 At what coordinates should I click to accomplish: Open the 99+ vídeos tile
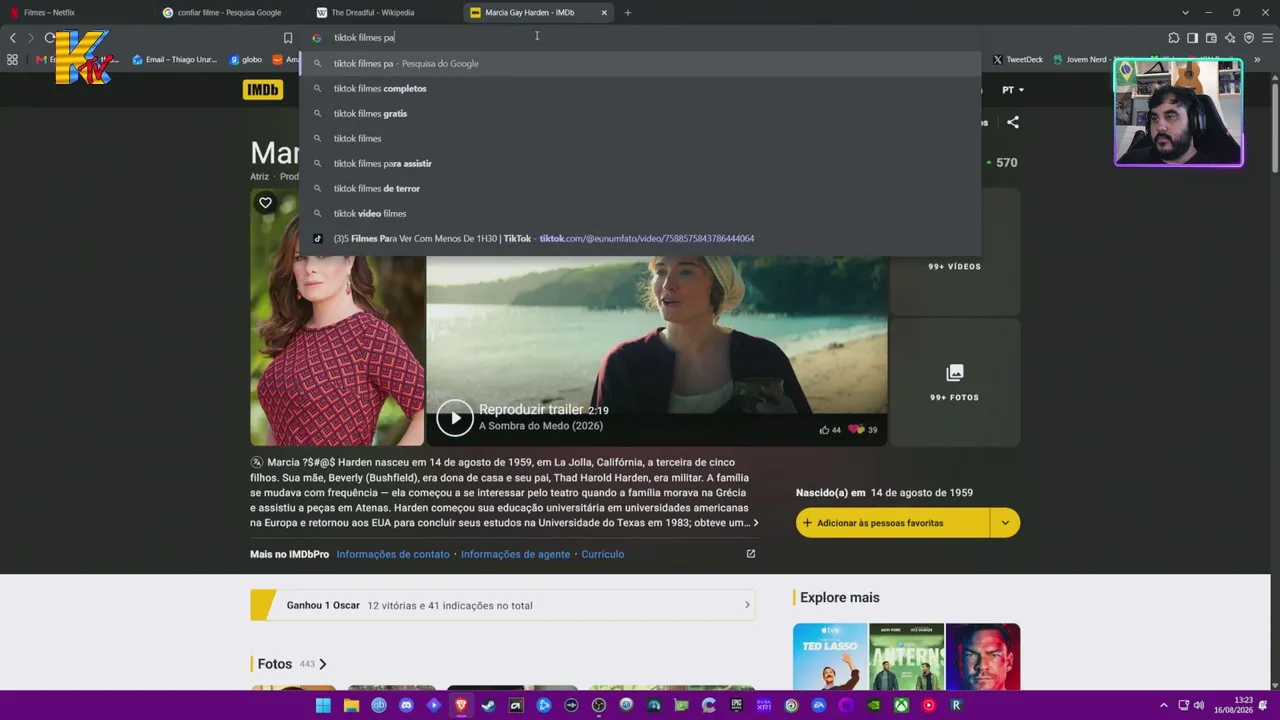(955, 250)
